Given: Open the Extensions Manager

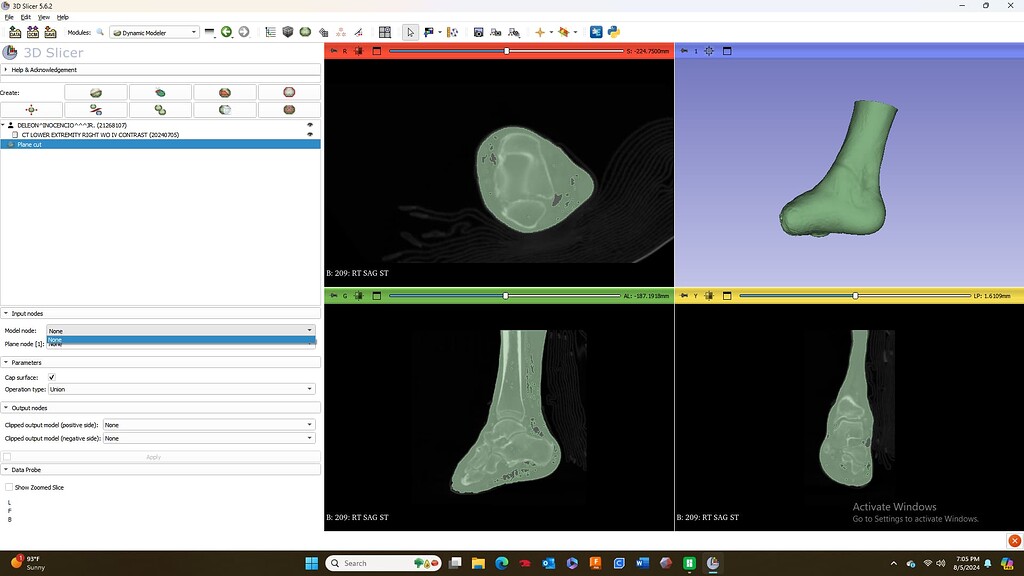Looking at the screenshot, I should click(596, 32).
